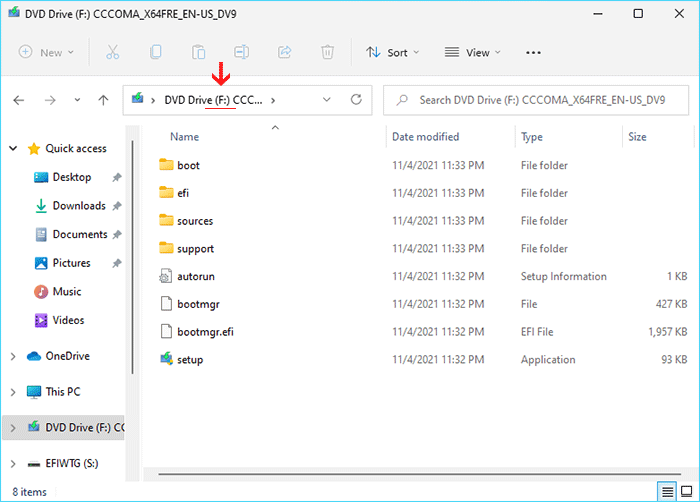
Task: Switch to details view layout button
Action: (667, 492)
